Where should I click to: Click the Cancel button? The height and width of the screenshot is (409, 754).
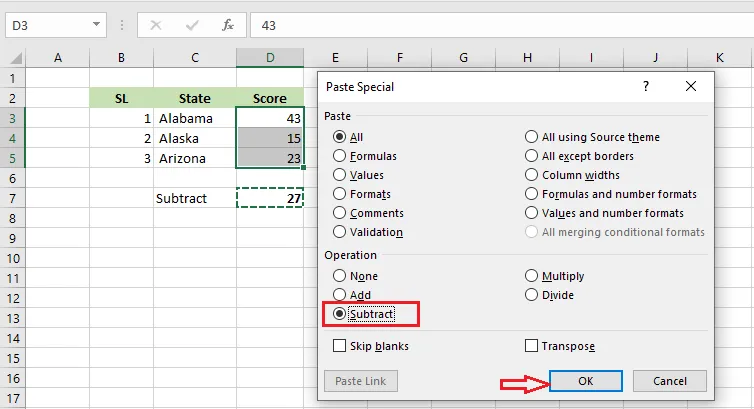pos(670,381)
